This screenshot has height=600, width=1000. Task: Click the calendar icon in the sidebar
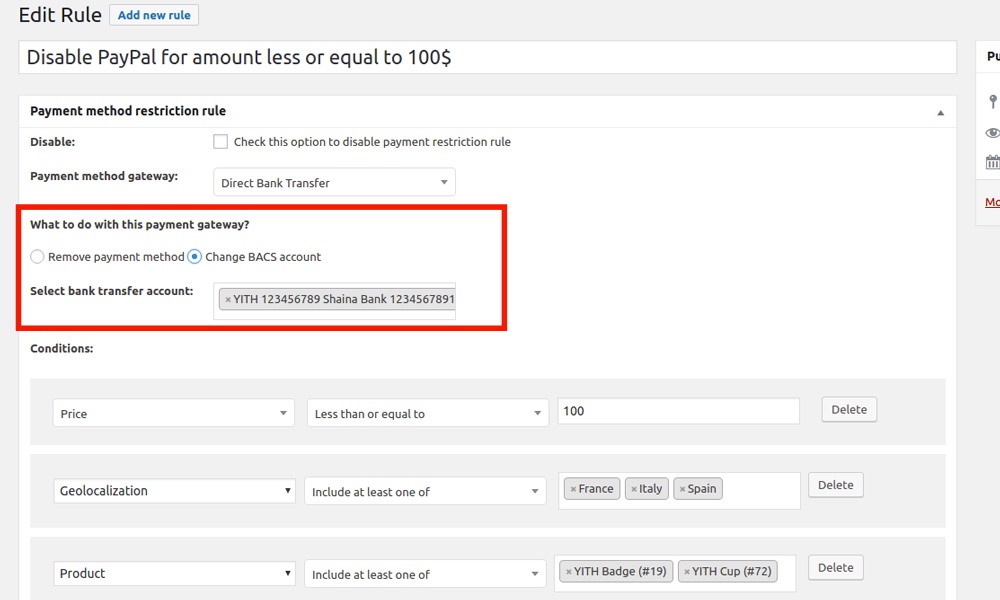click(992, 162)
